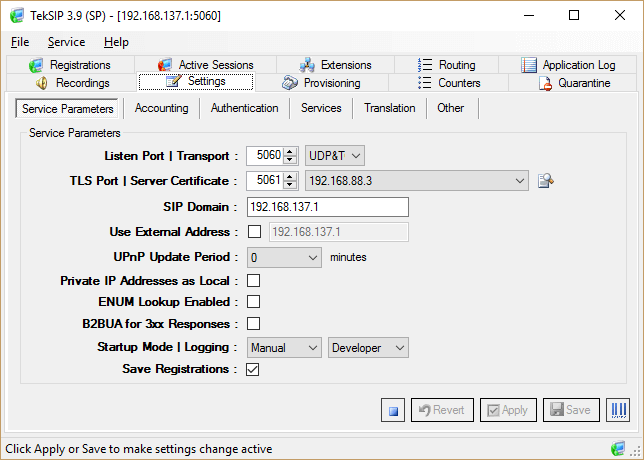Switch to the Services sub-tab
Viewport: 644px width, 460px height.
[x=321, y=108]
